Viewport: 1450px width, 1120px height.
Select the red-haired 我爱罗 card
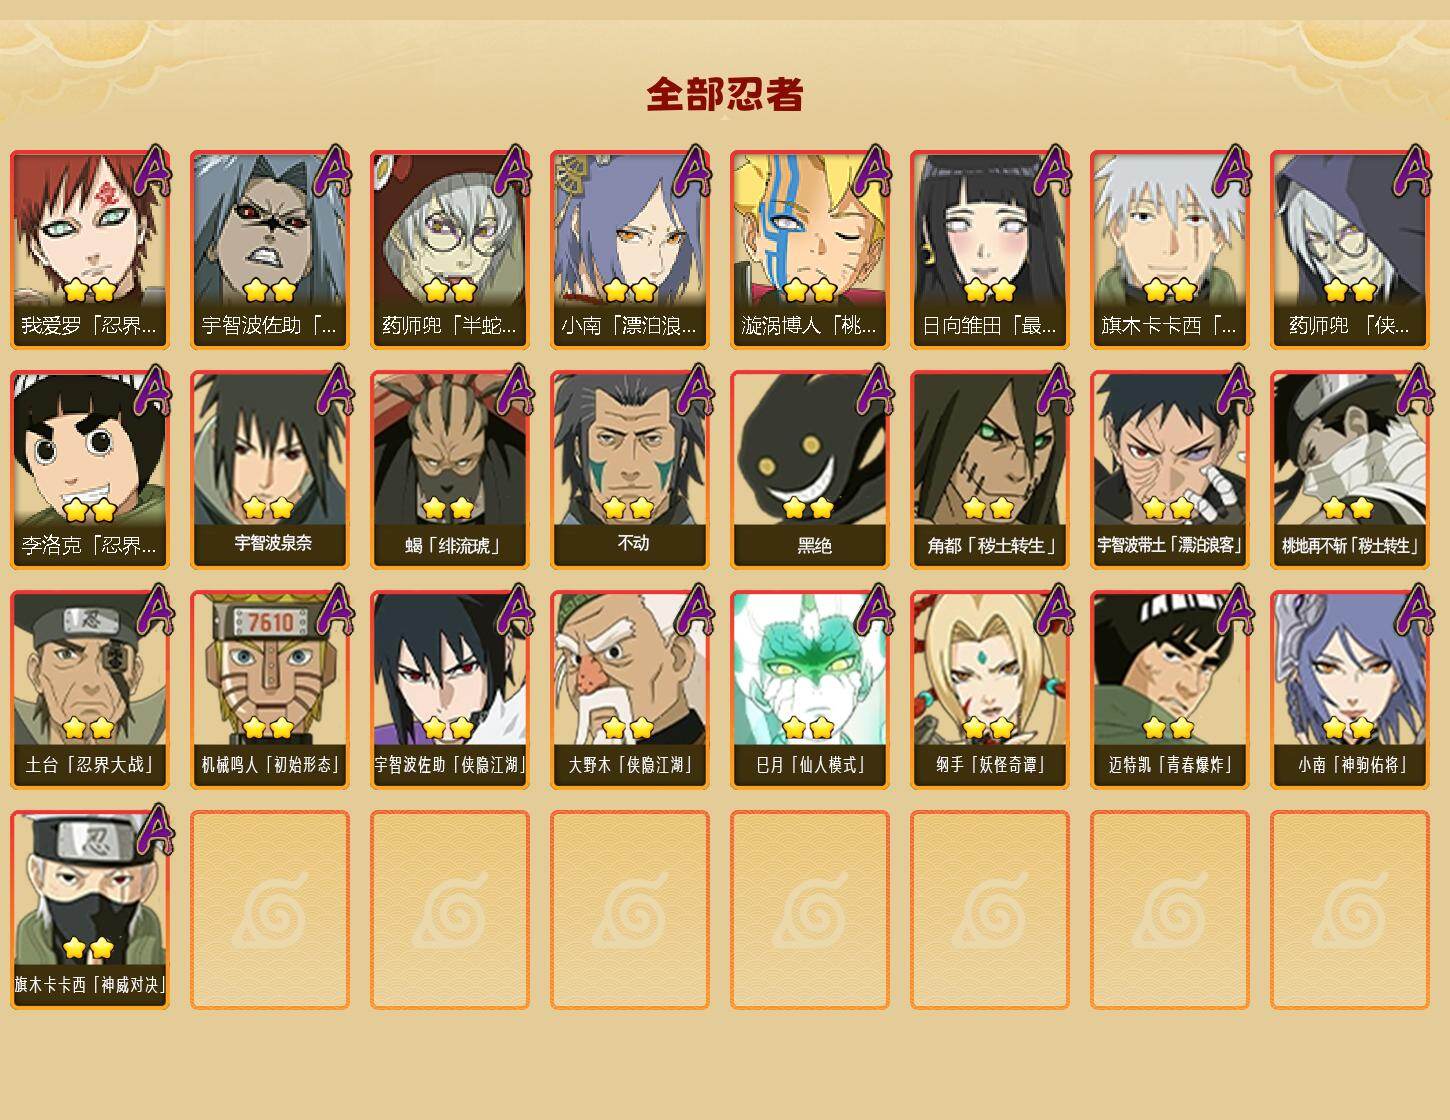pos(89,249)
